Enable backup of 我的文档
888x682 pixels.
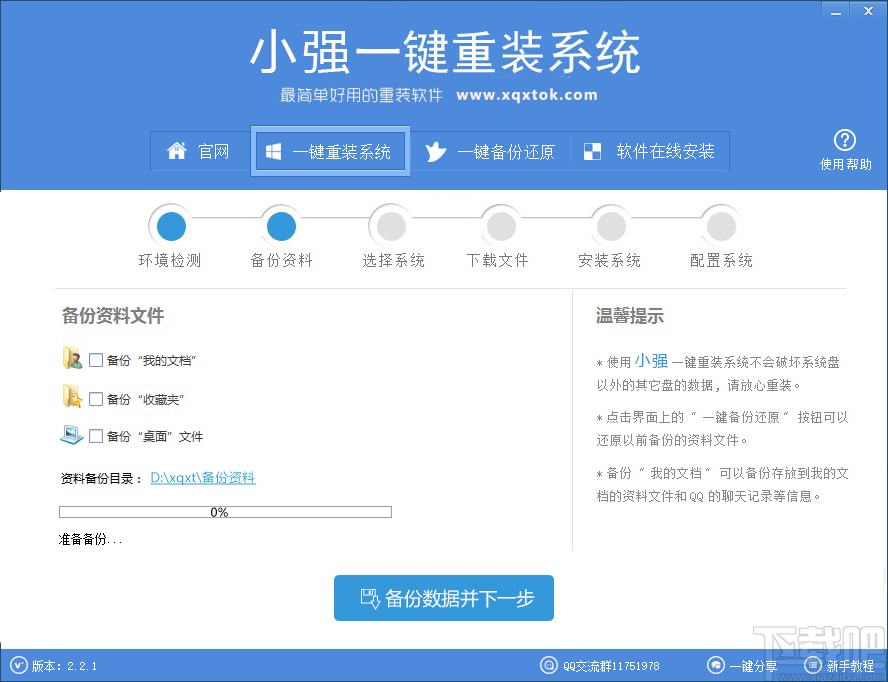pos(94,357)
